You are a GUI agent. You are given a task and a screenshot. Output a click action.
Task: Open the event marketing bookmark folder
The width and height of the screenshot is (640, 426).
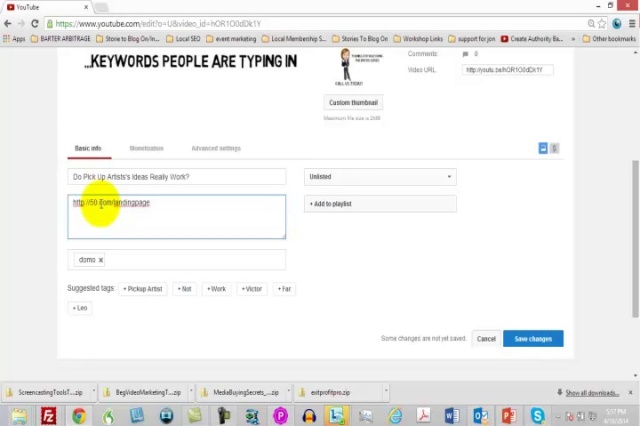pyautogui.click(x=231, y=39)
